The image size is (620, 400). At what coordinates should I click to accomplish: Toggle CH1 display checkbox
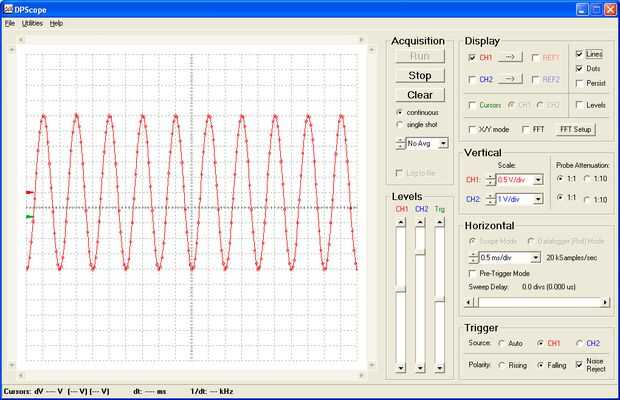pos(472,58)
